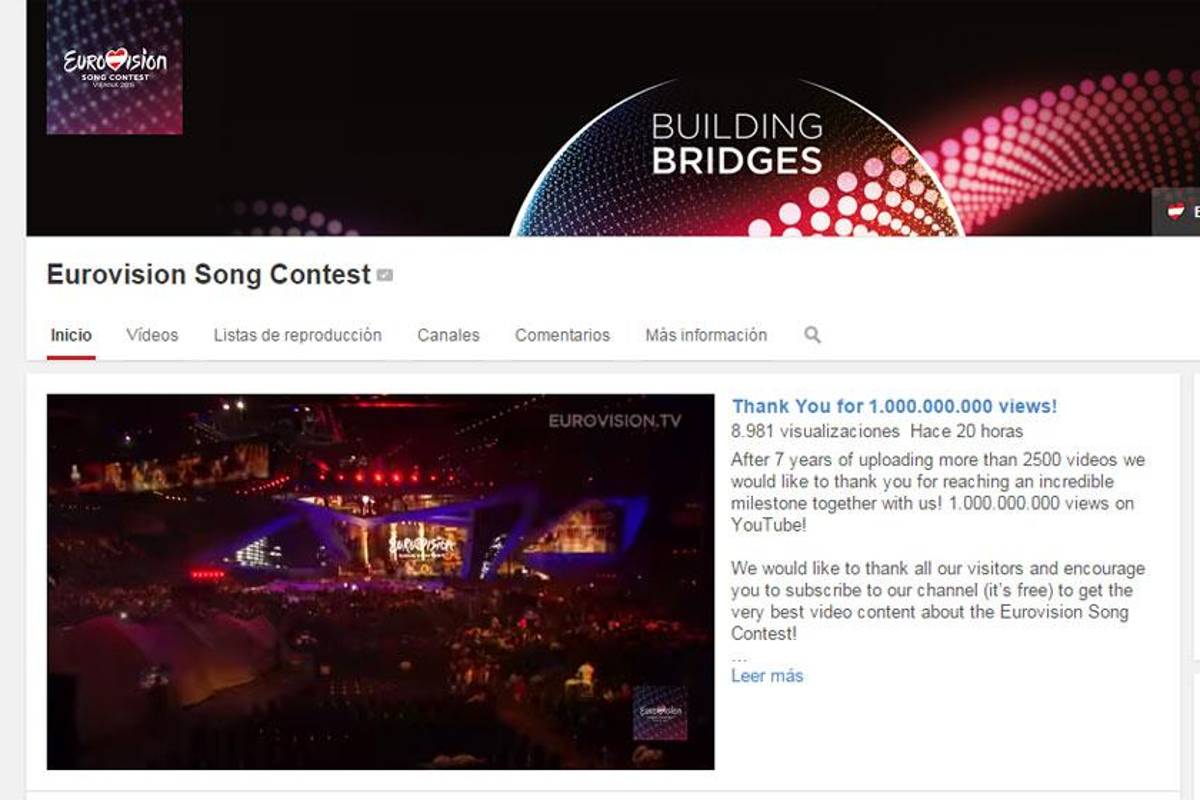Open the channel search magnifier icon

pyautogui.click(x=812, y=335)
